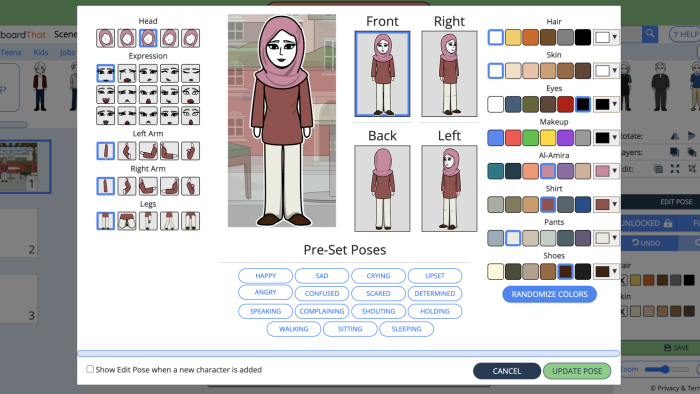Select the fifth legs pose
The width and height of the screenshot is (700, 394).
(x=191, y=221)
